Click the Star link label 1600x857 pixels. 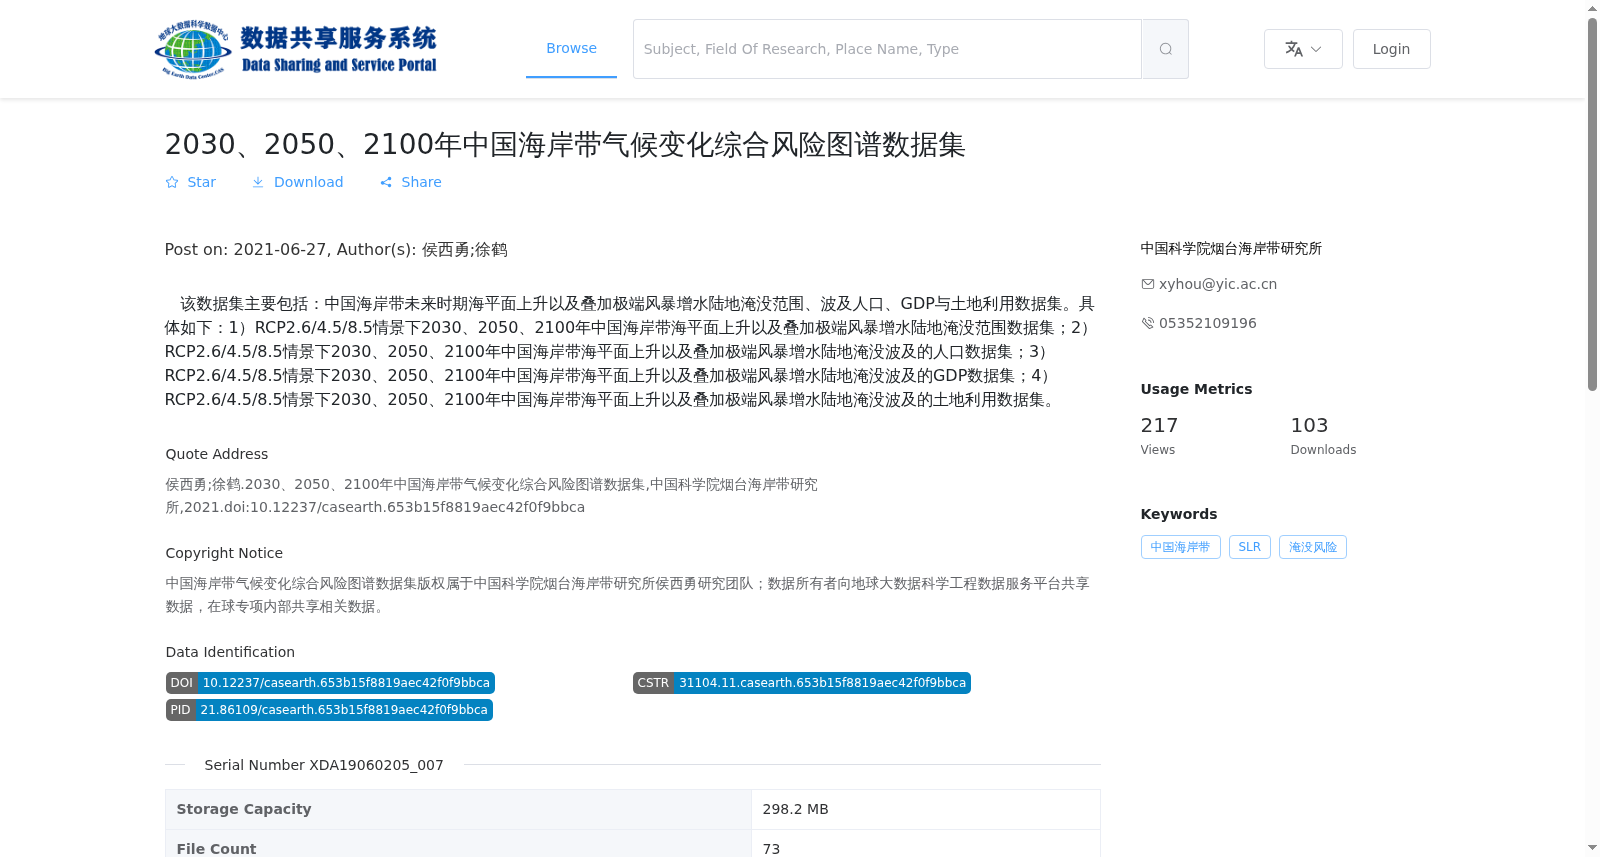tap(202, 182)
